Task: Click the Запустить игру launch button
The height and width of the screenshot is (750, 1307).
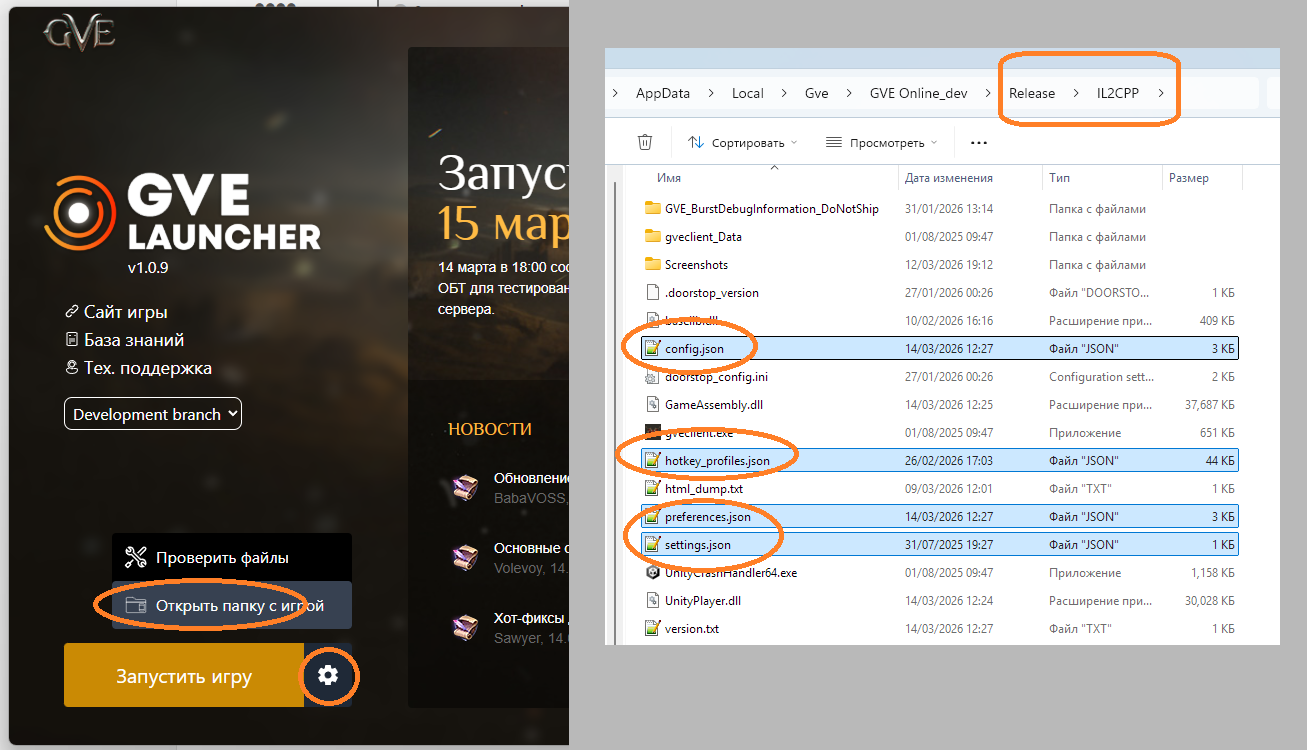Action: pyautogui.click(x=184, y=676)
